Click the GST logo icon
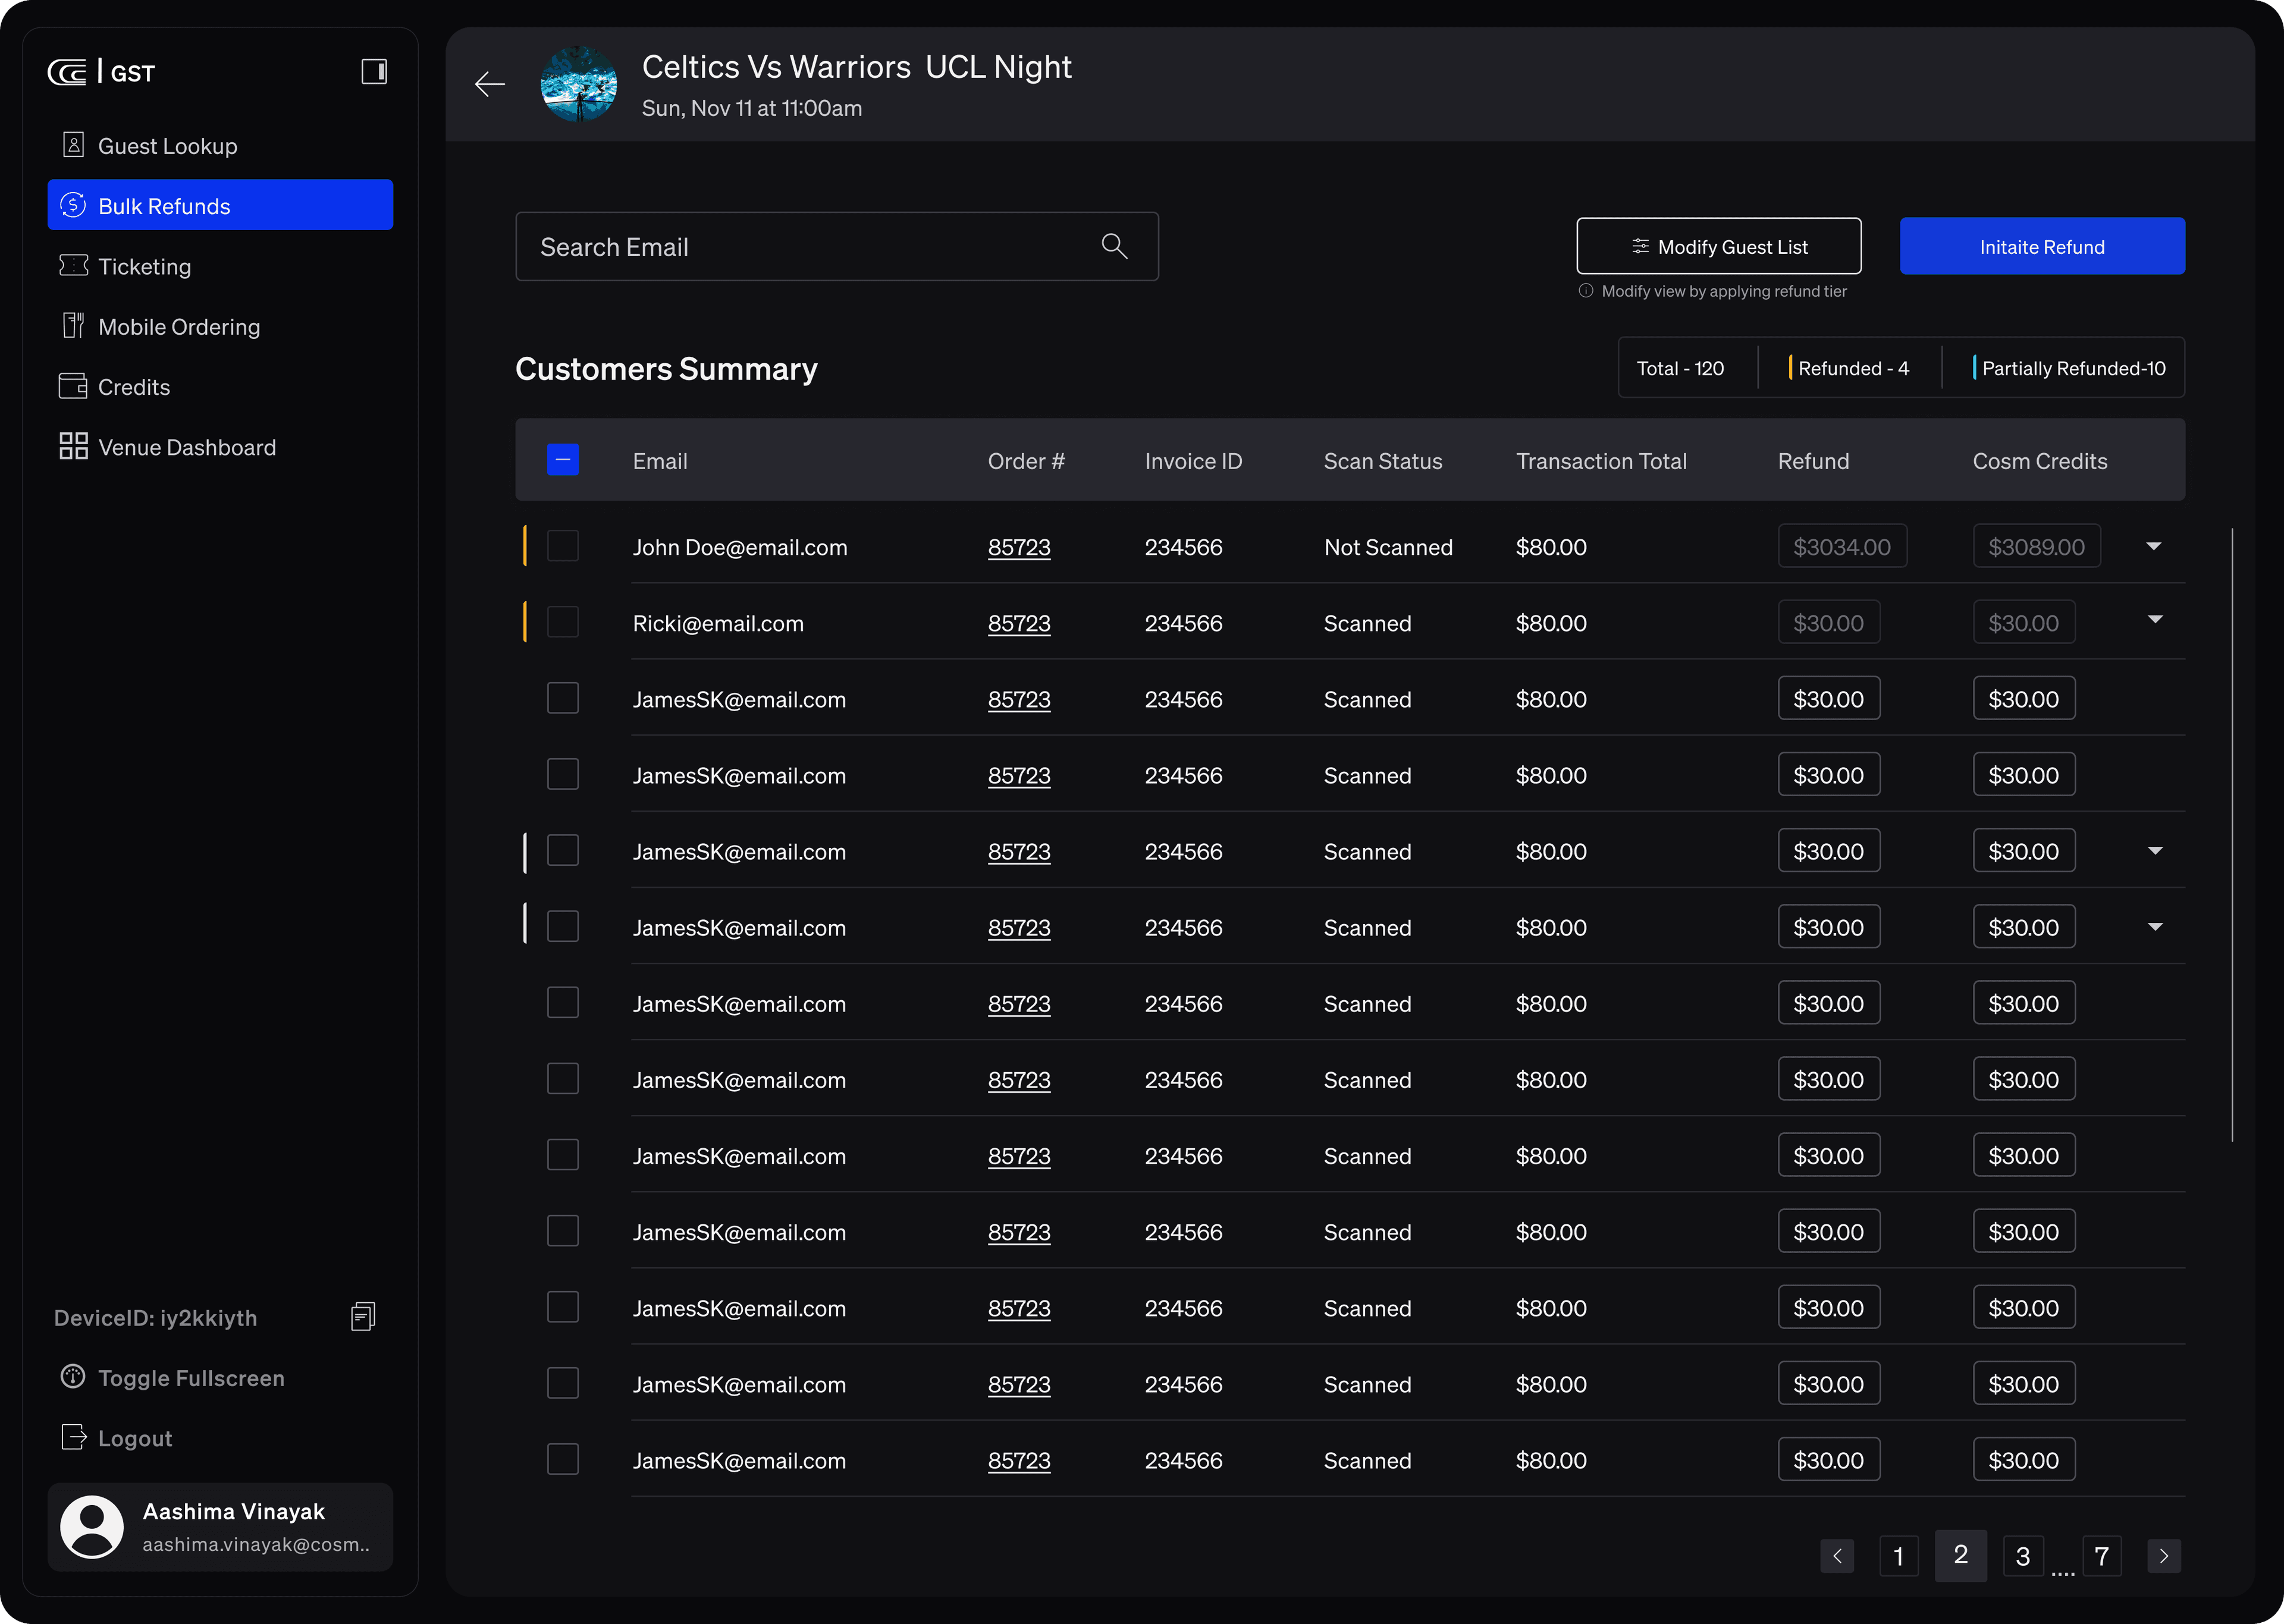 coord(67,72)
